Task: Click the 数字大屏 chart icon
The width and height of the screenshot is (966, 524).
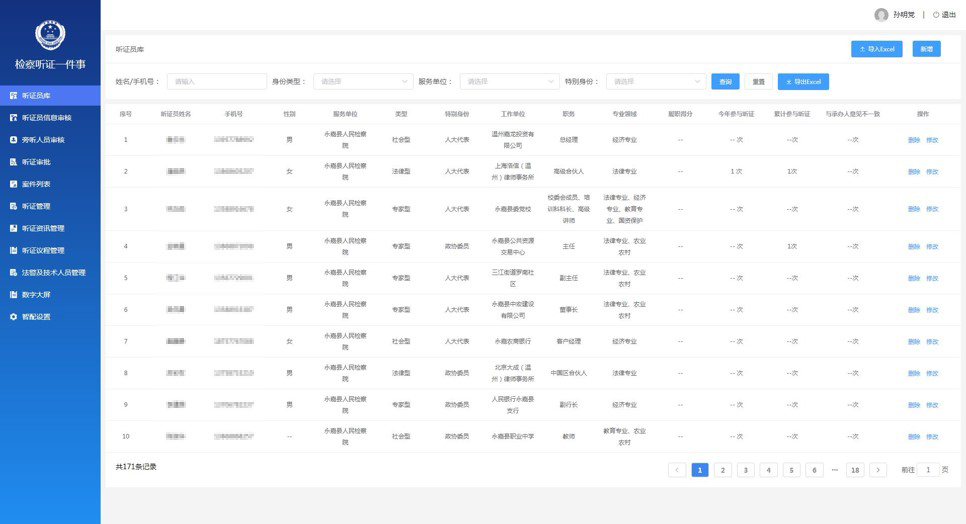Action: (x=13, y=295)
